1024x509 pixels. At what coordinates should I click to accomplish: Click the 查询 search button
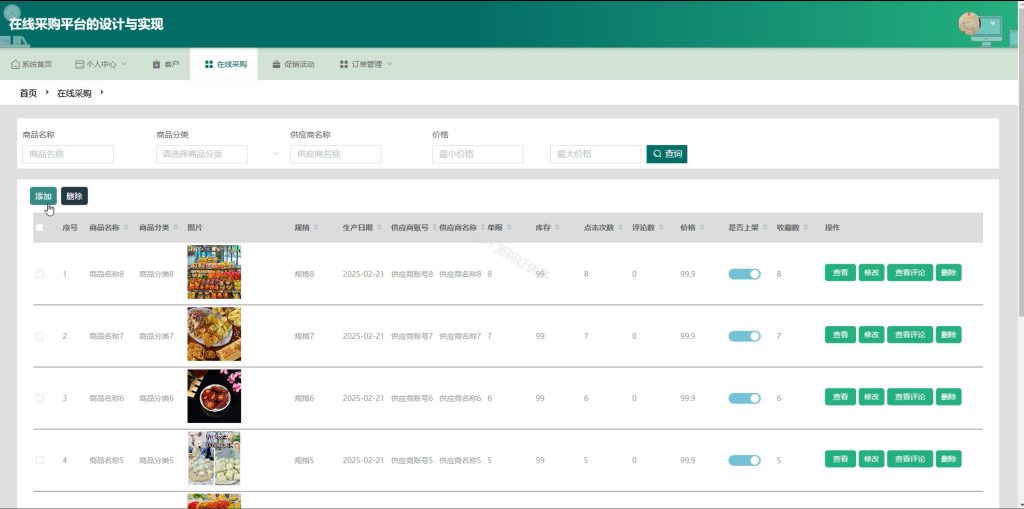click(667, 154)
